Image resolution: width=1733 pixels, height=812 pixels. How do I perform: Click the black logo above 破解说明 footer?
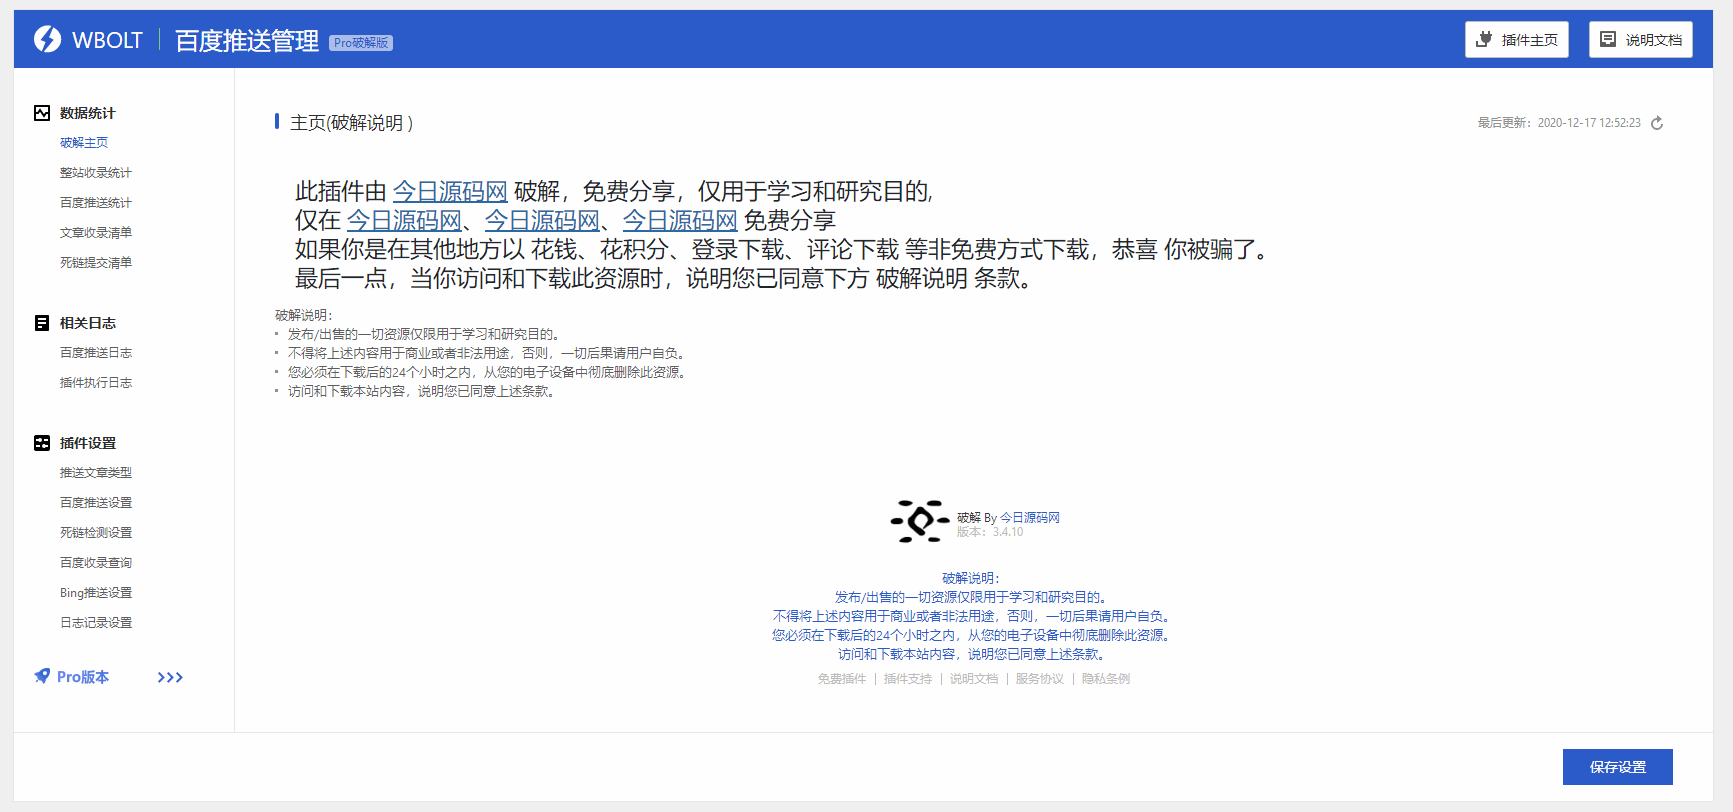click(x=920, y=521)
